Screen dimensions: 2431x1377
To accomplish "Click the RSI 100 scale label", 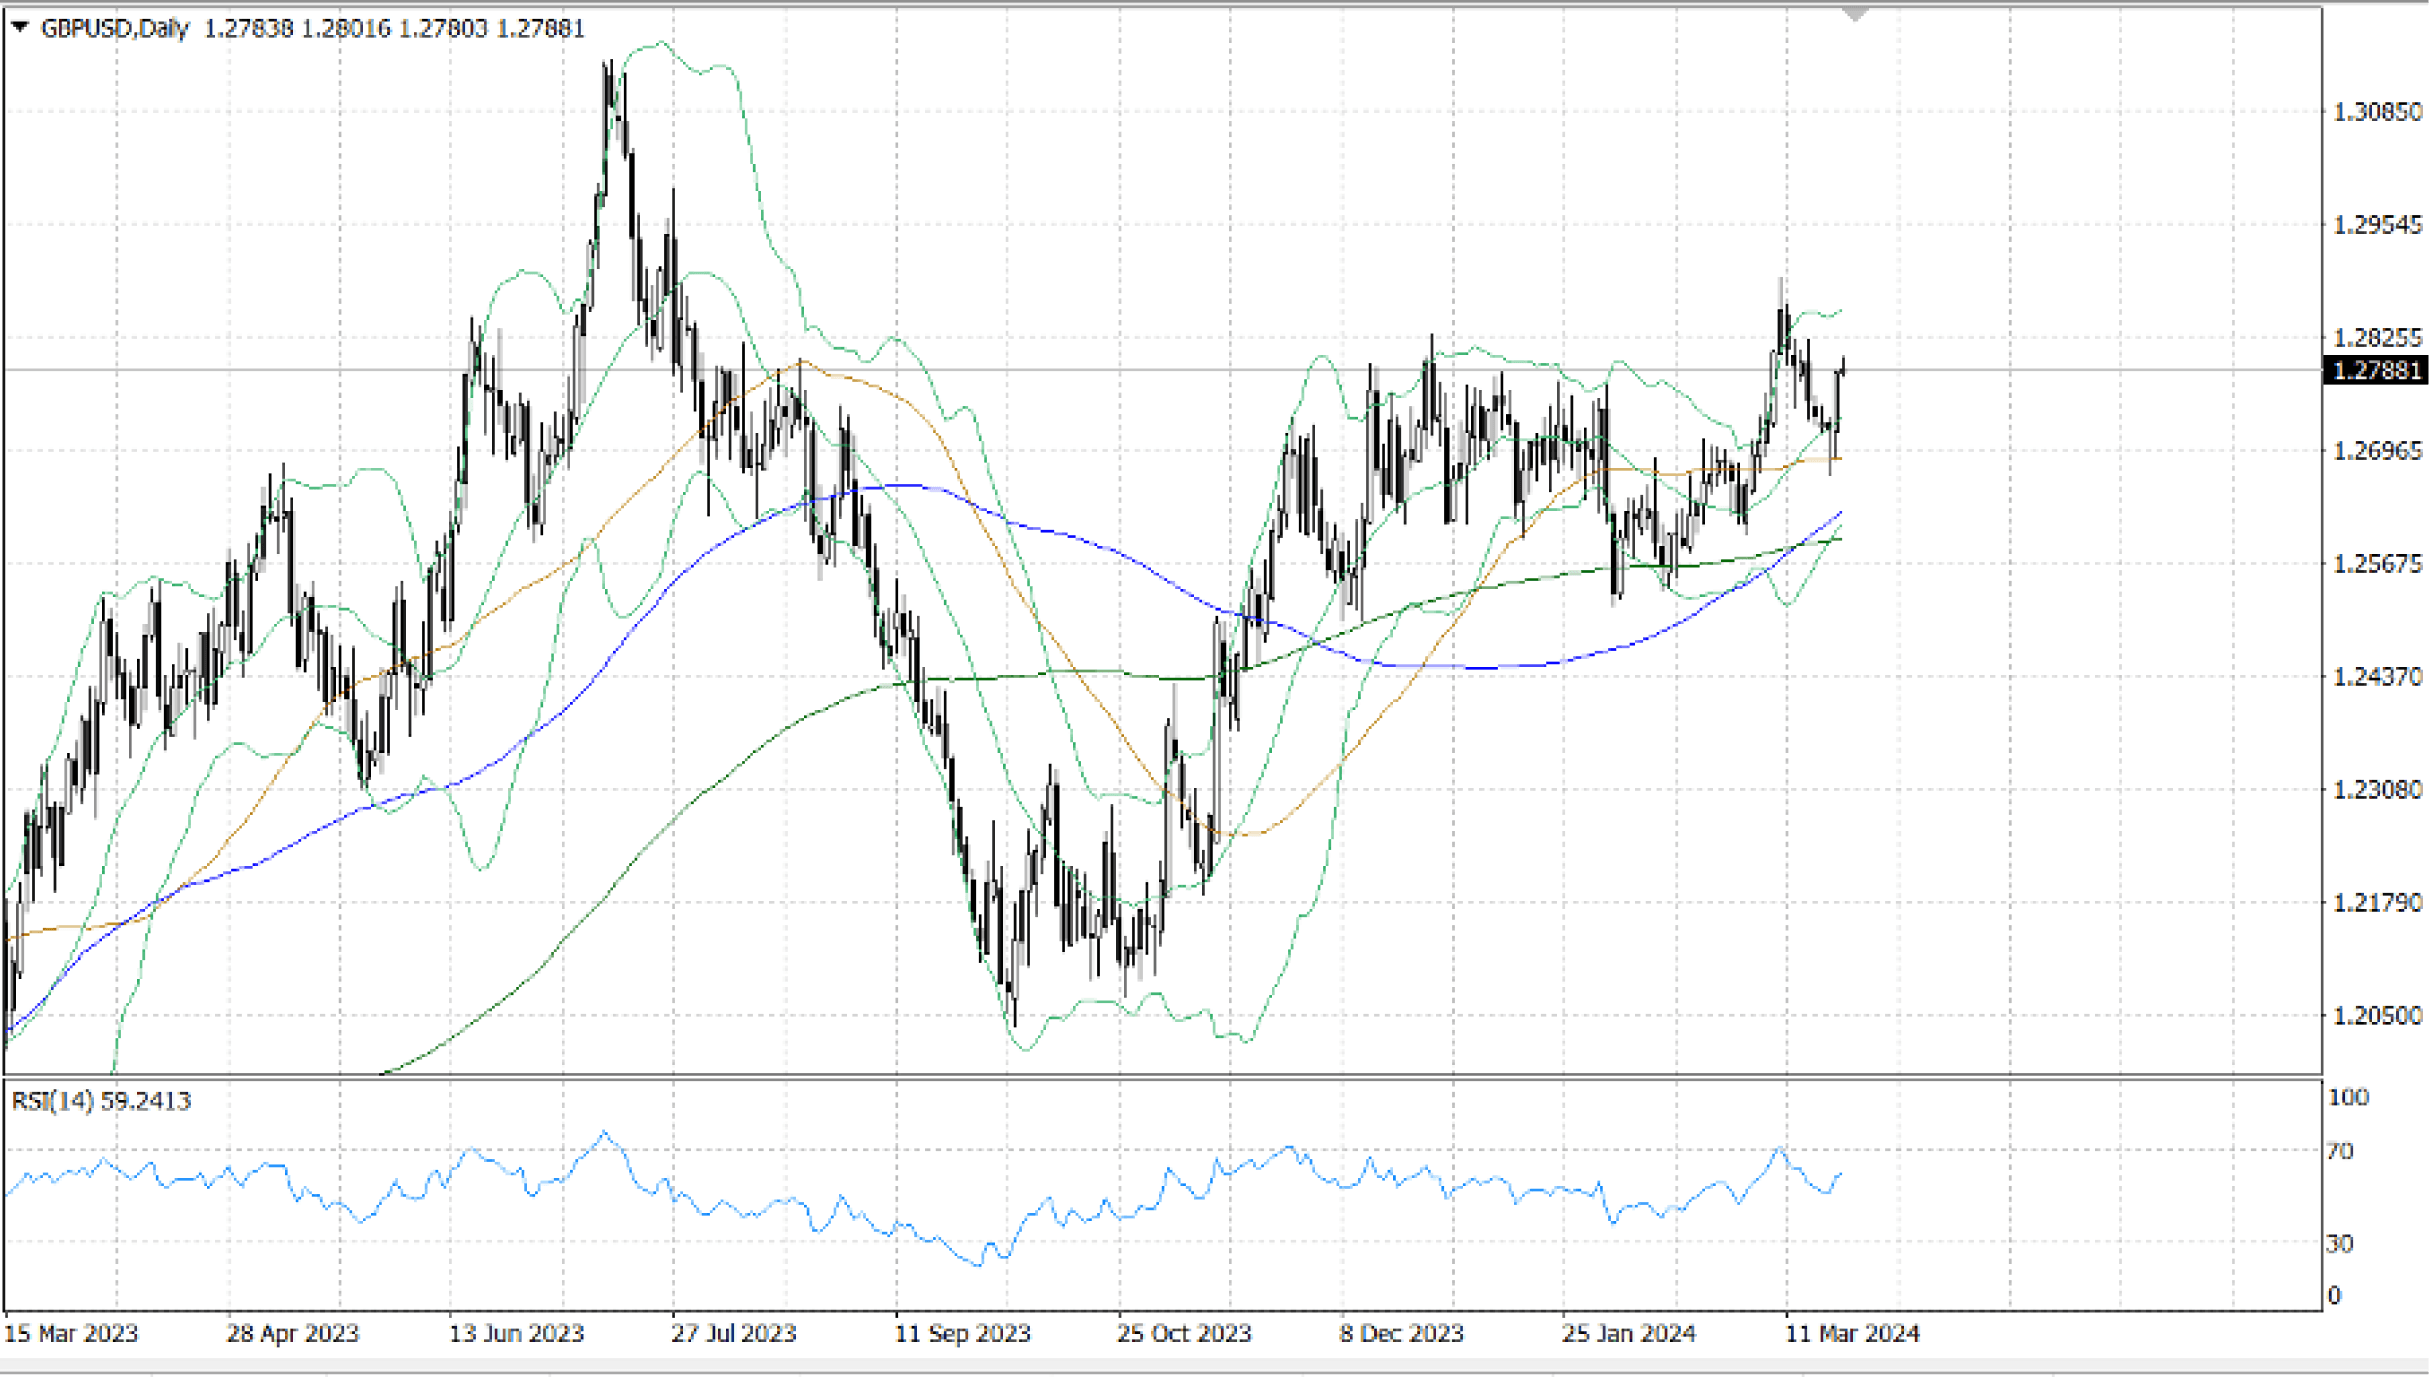I will pyautogui.click(x=2348, y=1098).
